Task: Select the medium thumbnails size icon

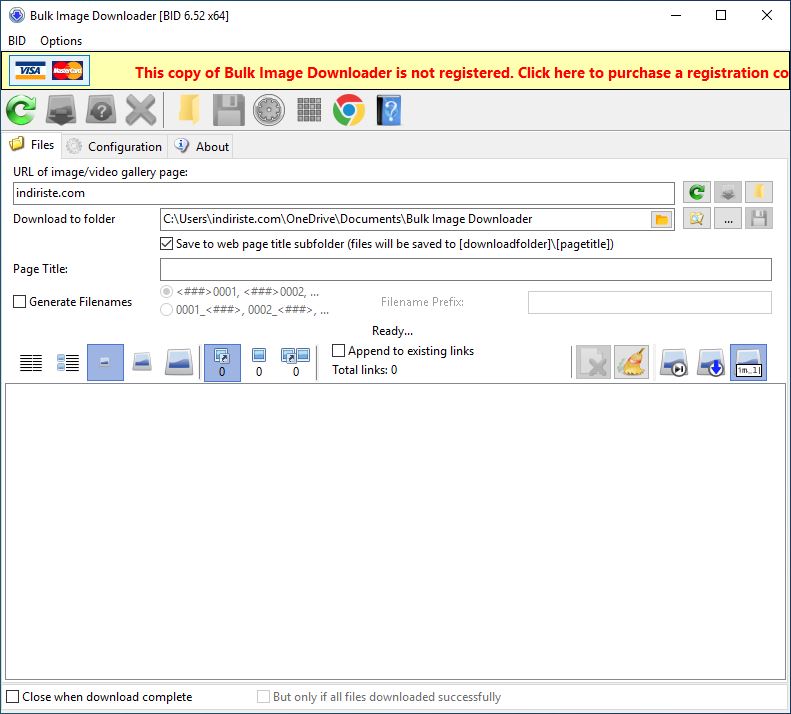Action: [142, 362]
